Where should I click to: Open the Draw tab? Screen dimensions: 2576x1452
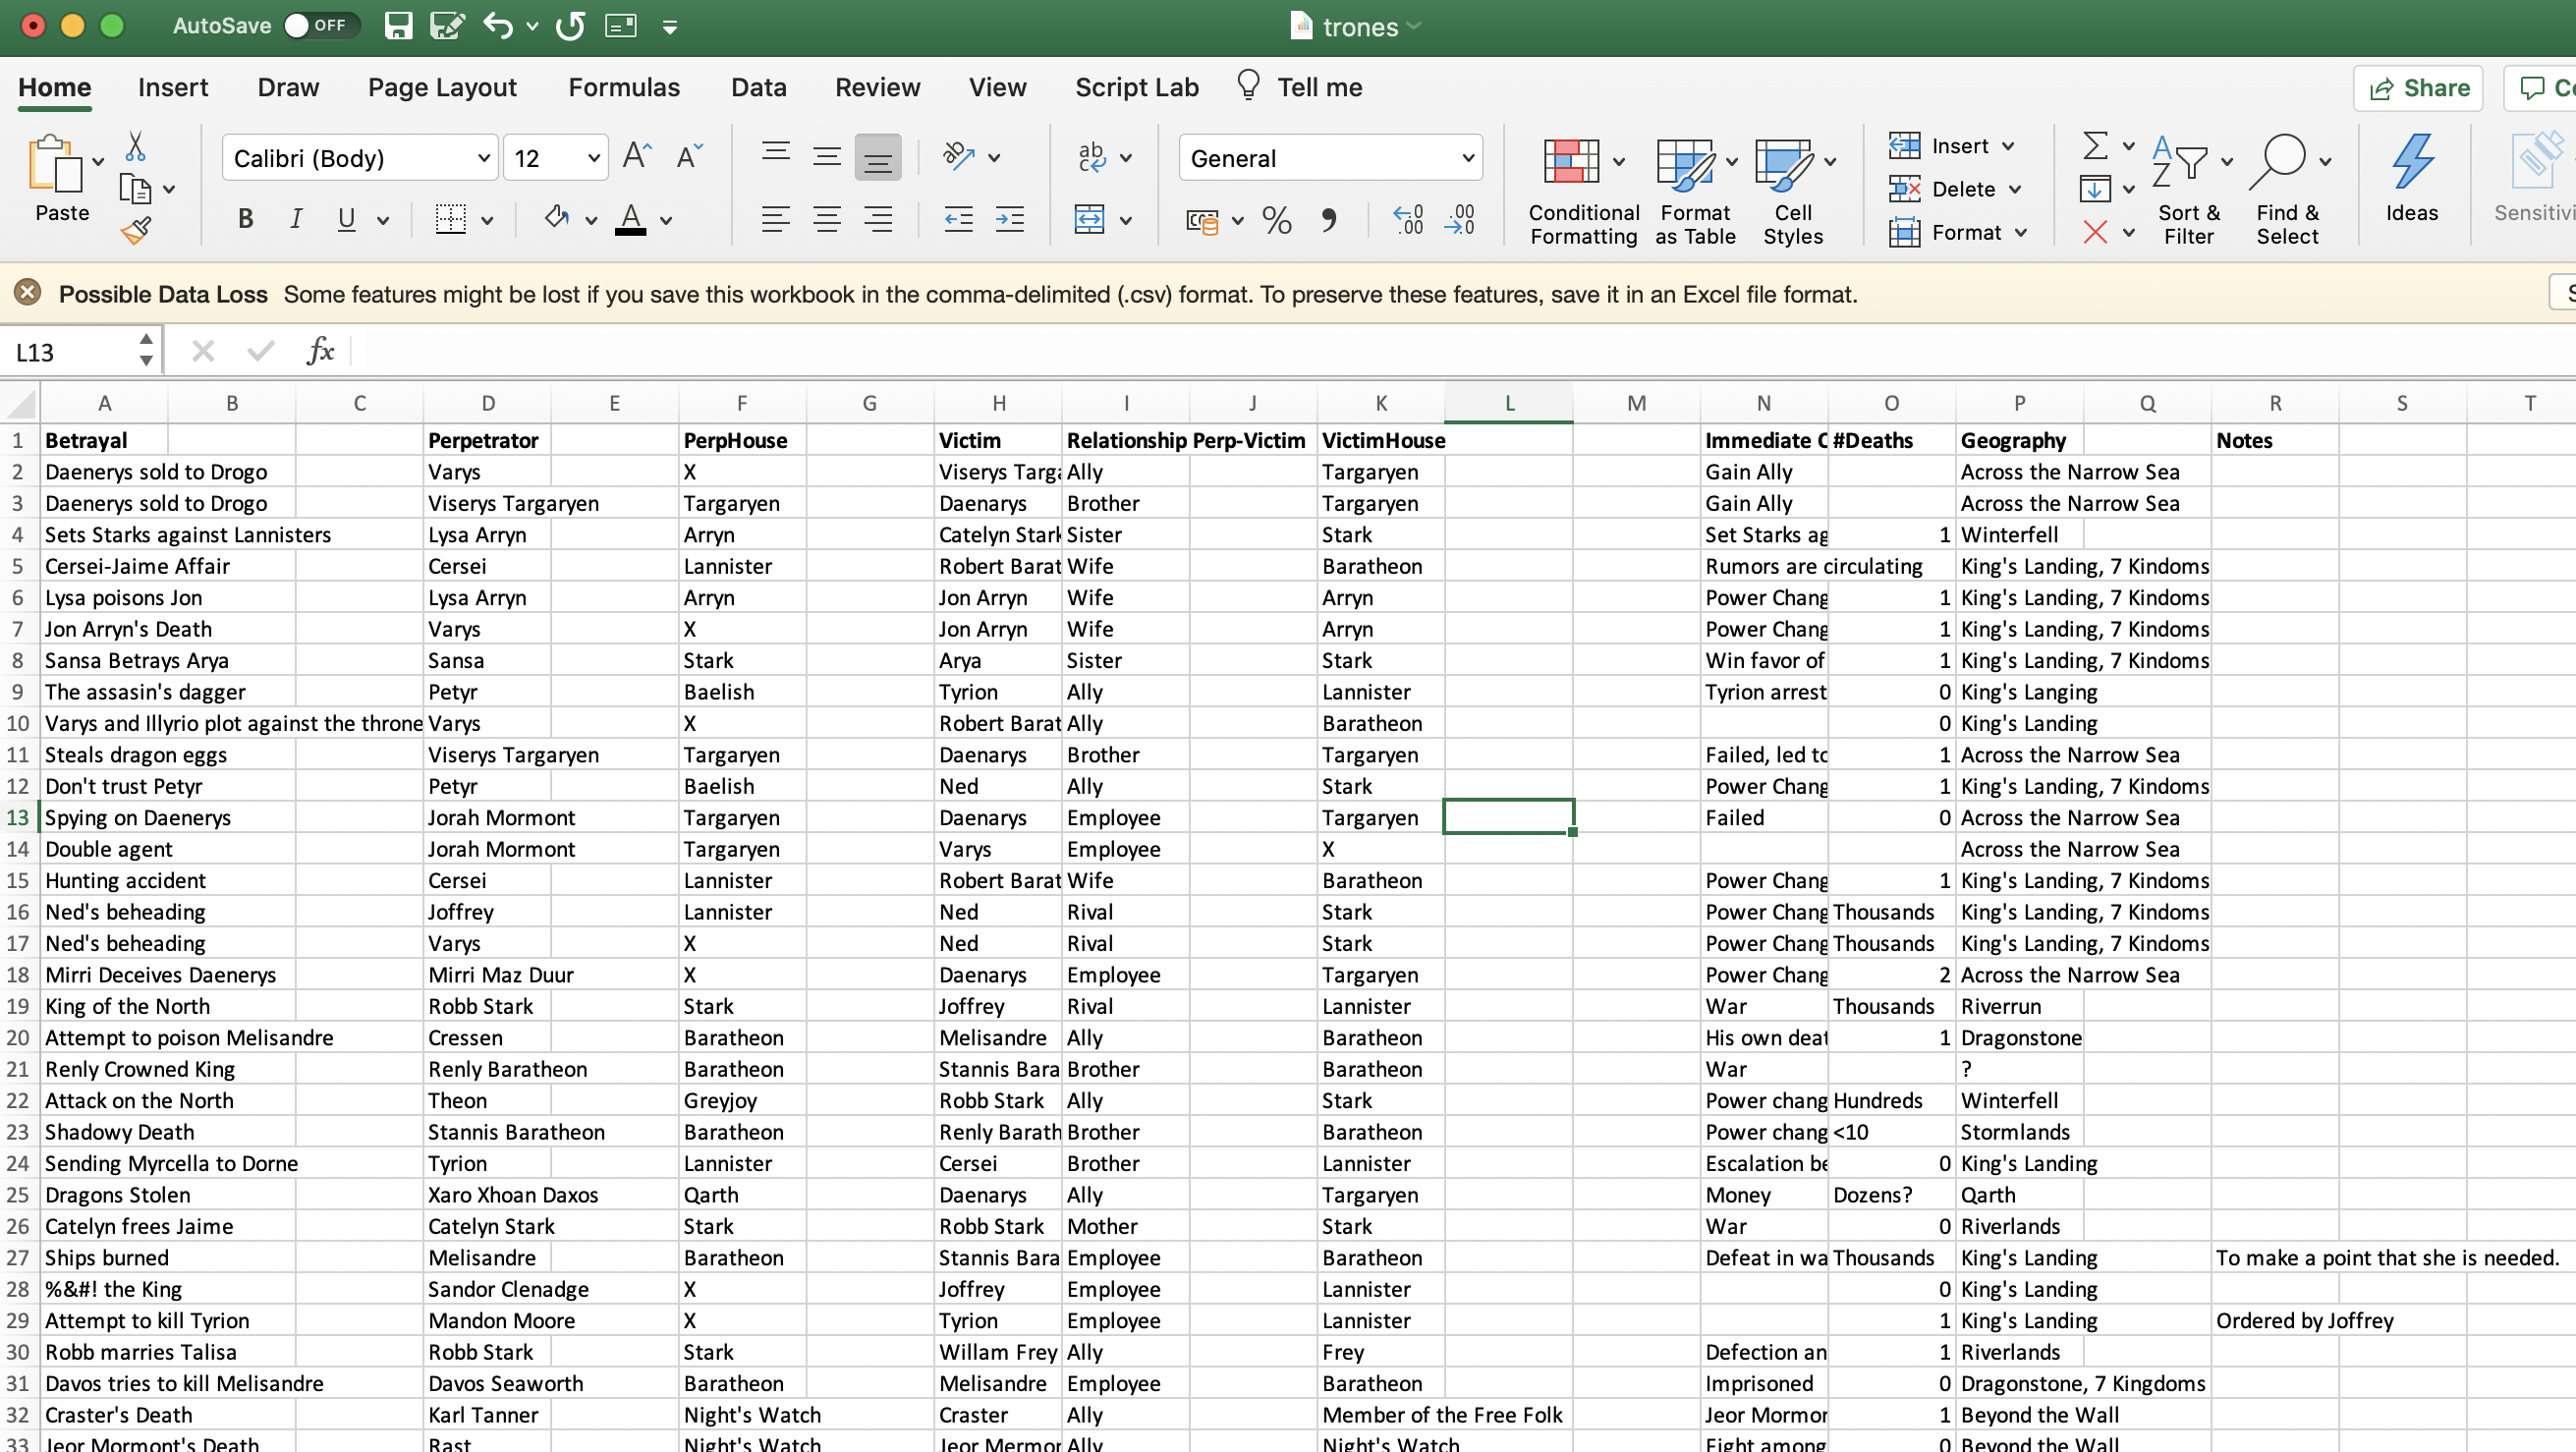(x=288, y=87)
